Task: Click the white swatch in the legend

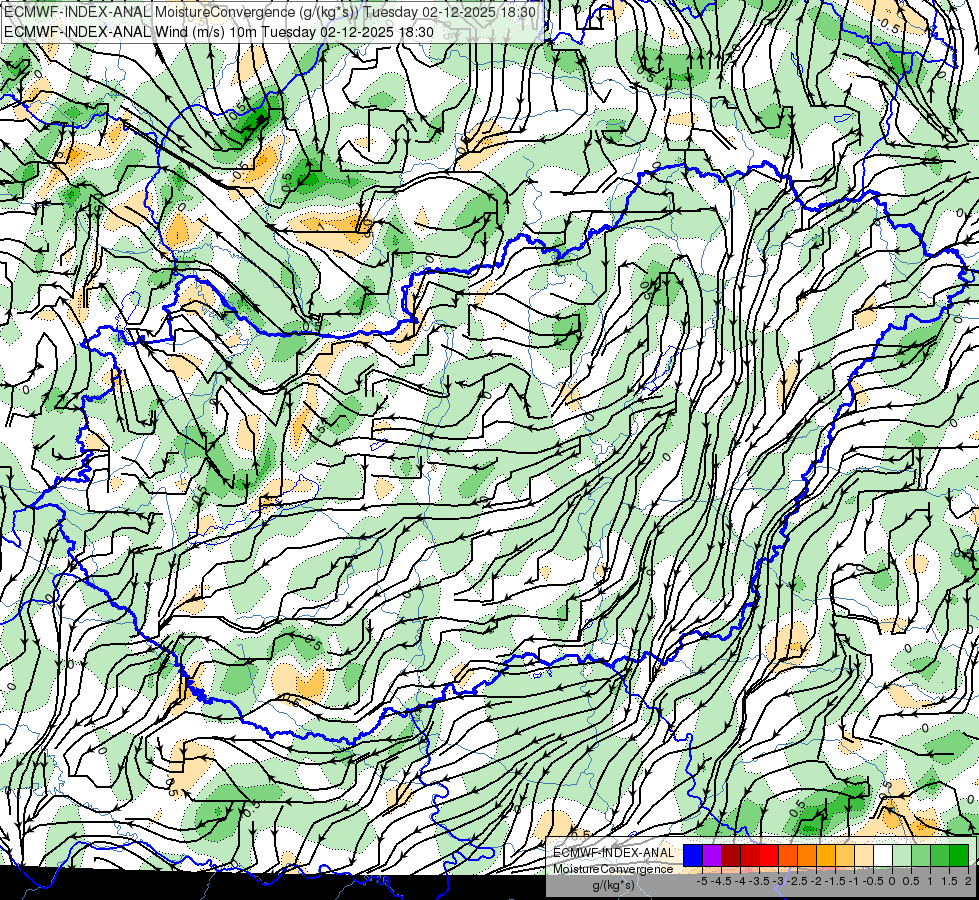Action: 883,856
